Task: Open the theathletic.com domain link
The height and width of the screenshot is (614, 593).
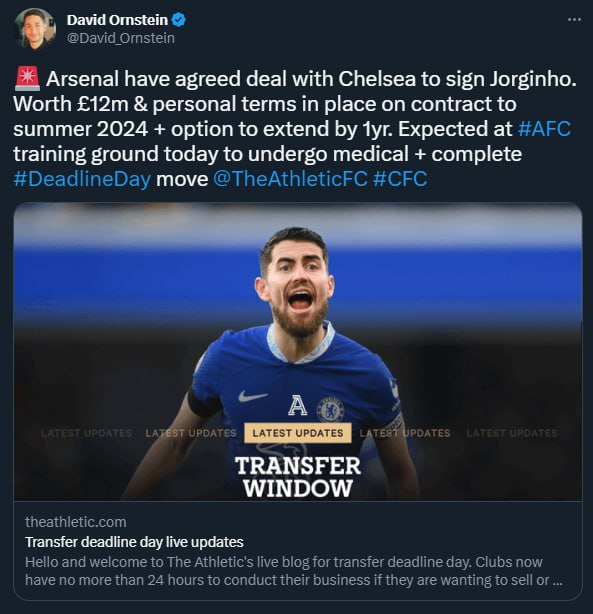Action: tap(76, 522)
